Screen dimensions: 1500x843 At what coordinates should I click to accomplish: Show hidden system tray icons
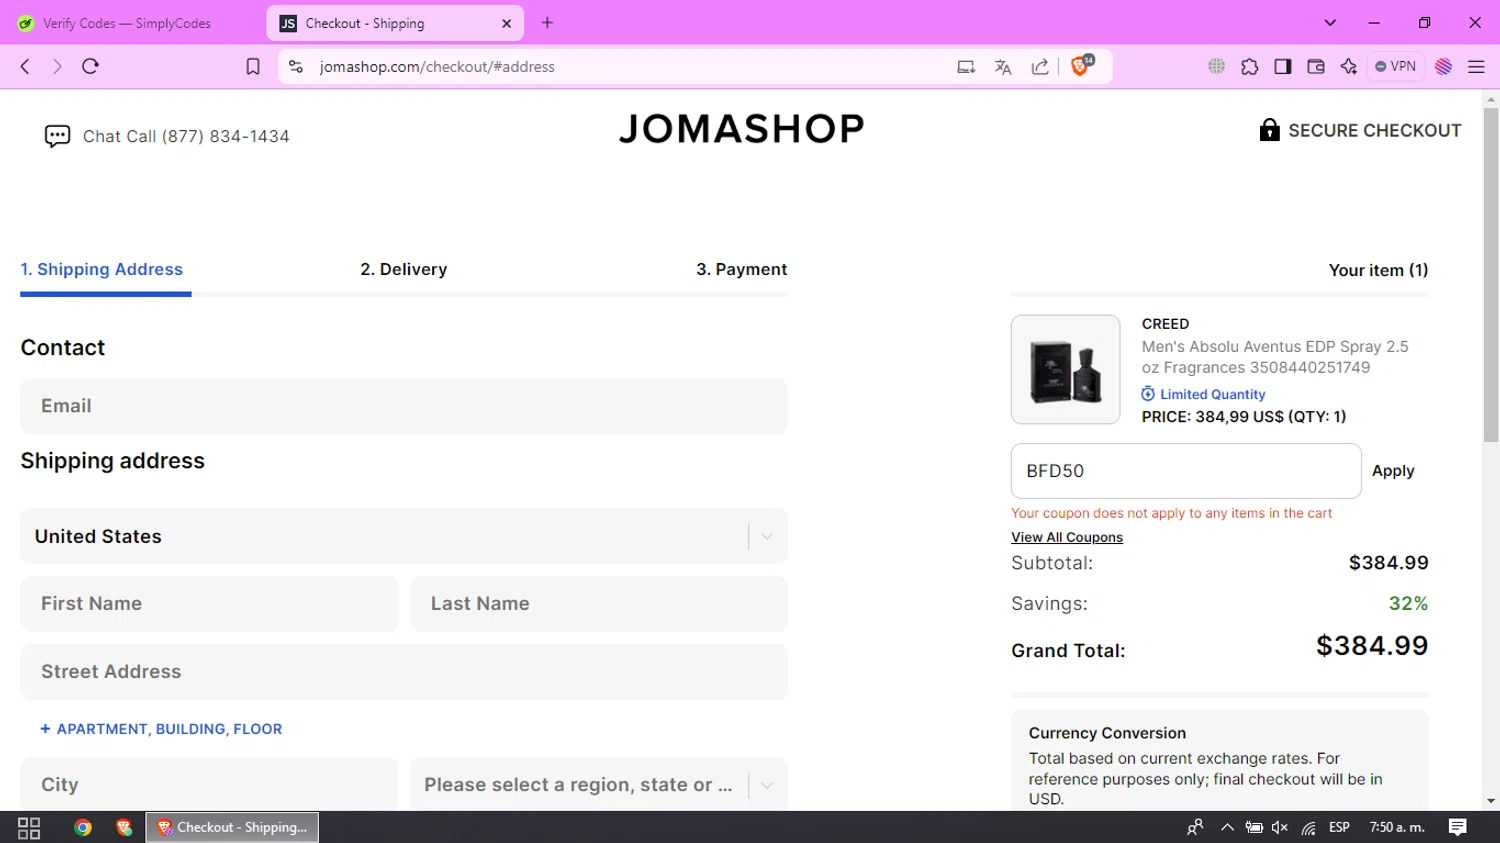pos(1227,827)
